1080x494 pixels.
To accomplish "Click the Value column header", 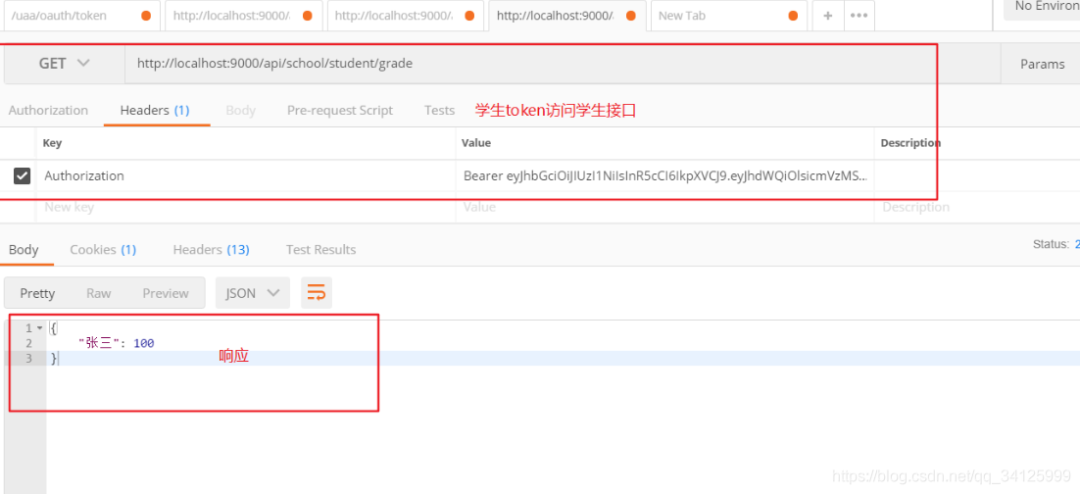I will point(476,143).
